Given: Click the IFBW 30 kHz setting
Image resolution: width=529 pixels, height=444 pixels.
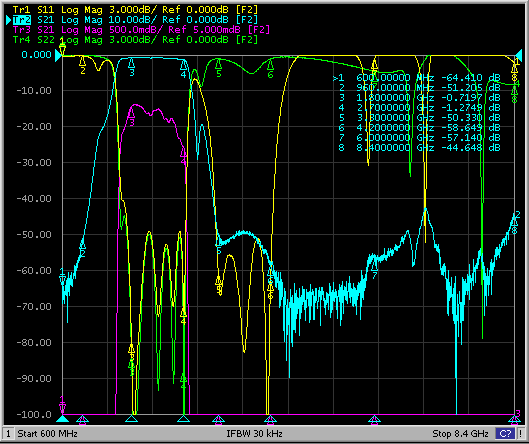Looking at the screenshot, I should 254,433.
